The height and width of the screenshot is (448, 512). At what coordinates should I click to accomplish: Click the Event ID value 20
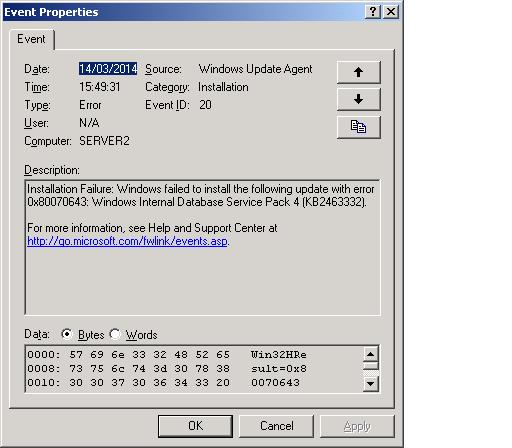(x=205, y=105)
